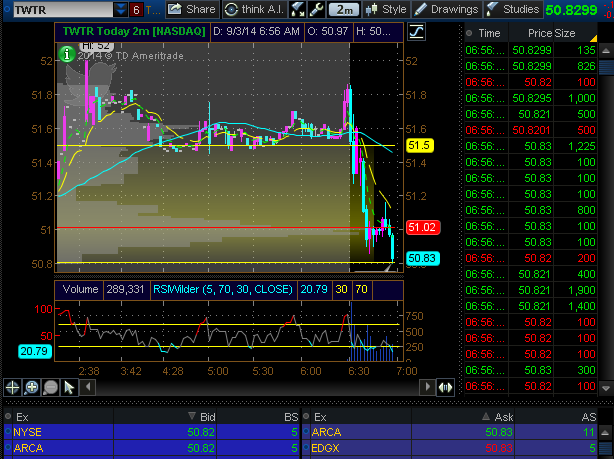Viewport: 614px width, 459px height.
Task: Open the Drawings menu
Action: (x=446, y=9)
